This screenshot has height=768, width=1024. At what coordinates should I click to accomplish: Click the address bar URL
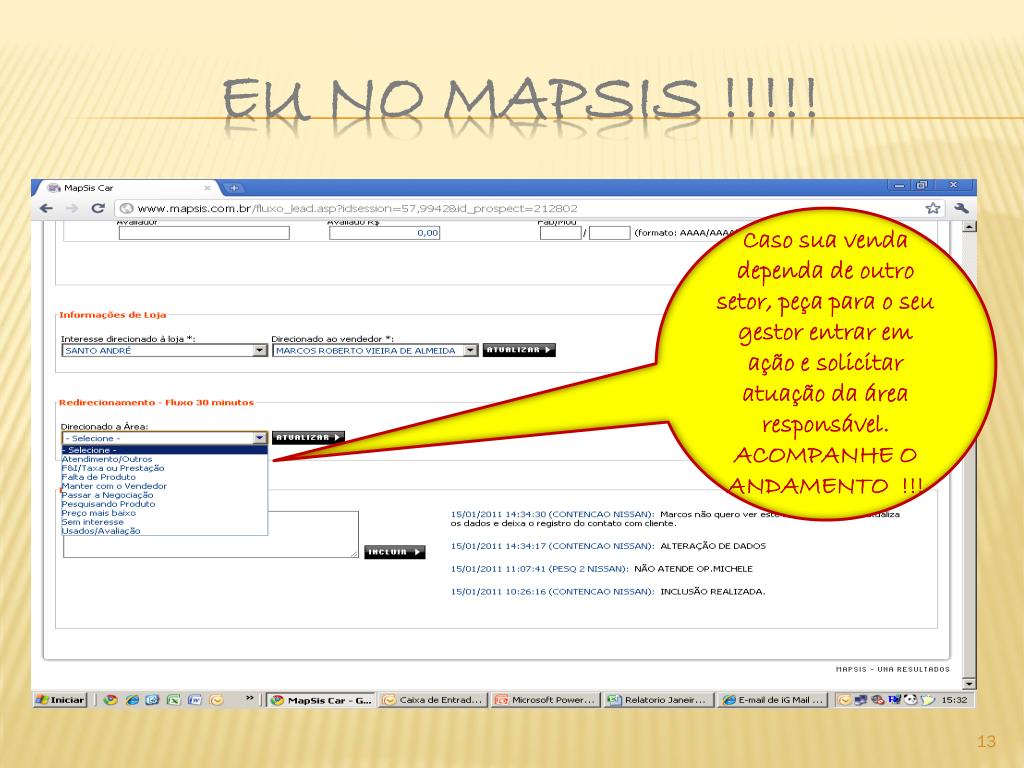(x=357, y=208)
